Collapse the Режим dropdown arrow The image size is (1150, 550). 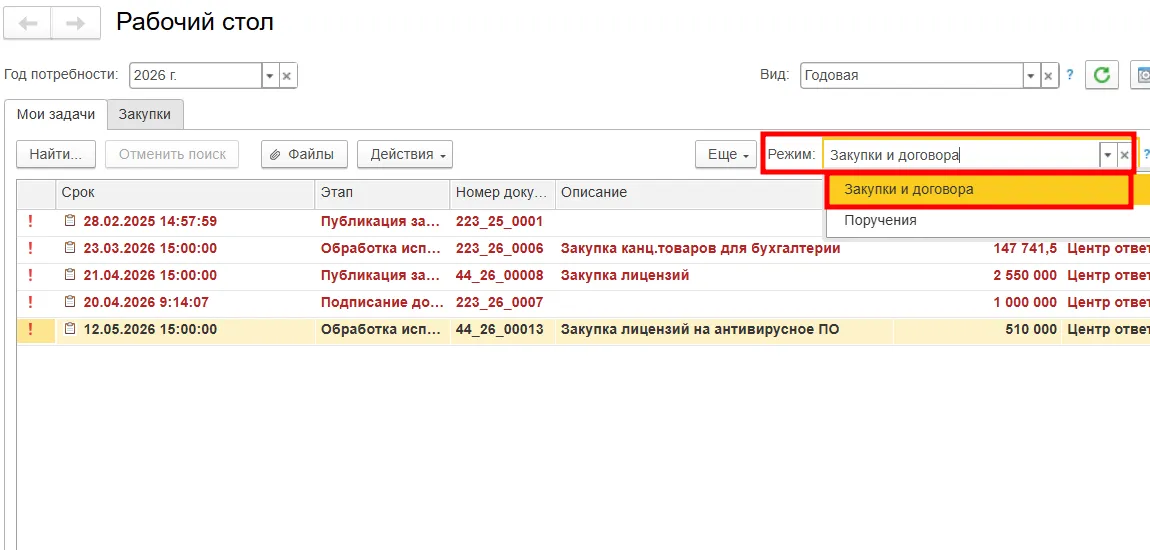pyautogui.click(x=1107, y=155)
